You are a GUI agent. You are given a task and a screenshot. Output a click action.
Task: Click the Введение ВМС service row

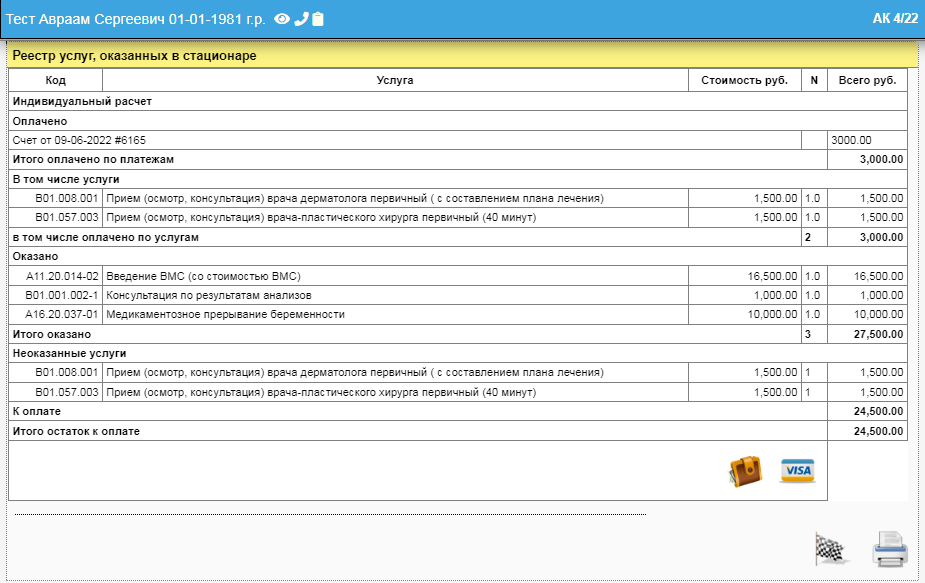pyautogui.click(x=203, y=276)
